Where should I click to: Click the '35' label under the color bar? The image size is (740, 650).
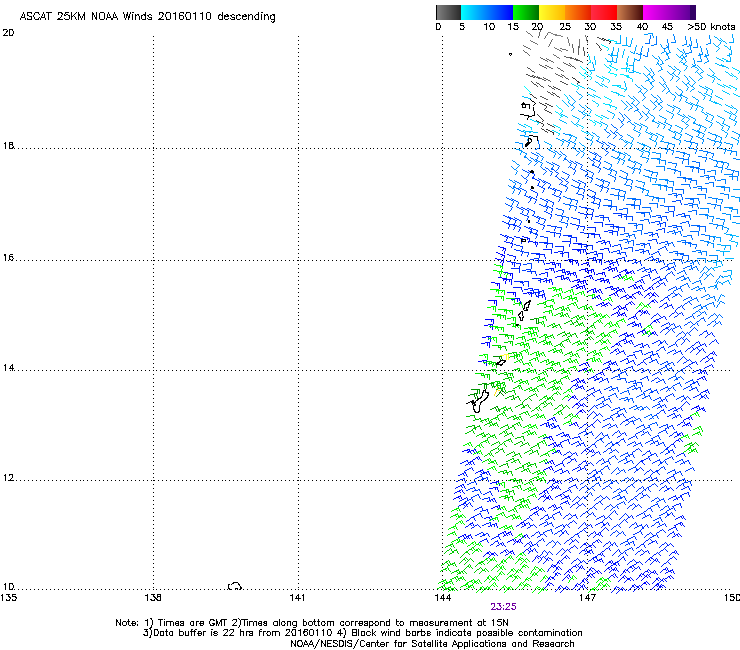click(x=616, y=26)
